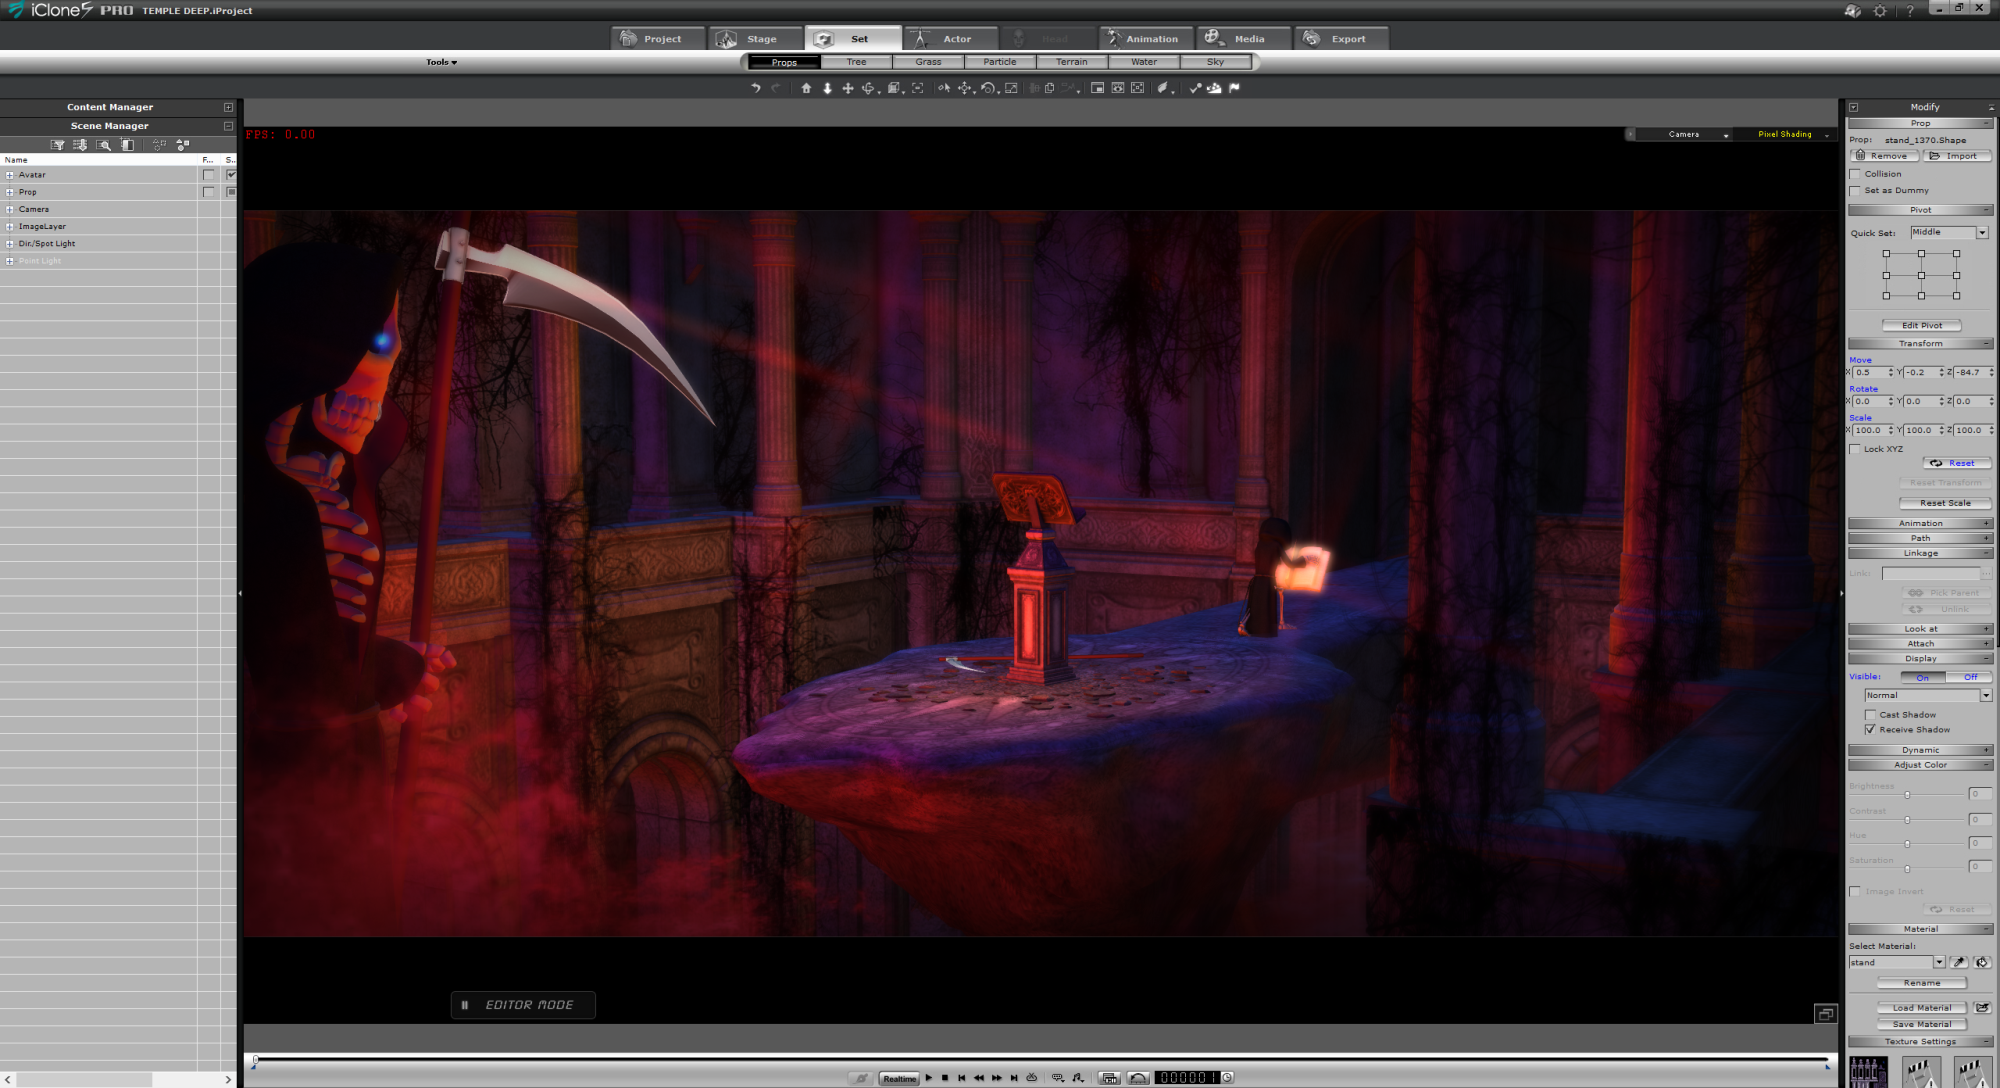Click the Edit Pivot button
The height and width of the screenshot is (1088, 2000).
1921,325
